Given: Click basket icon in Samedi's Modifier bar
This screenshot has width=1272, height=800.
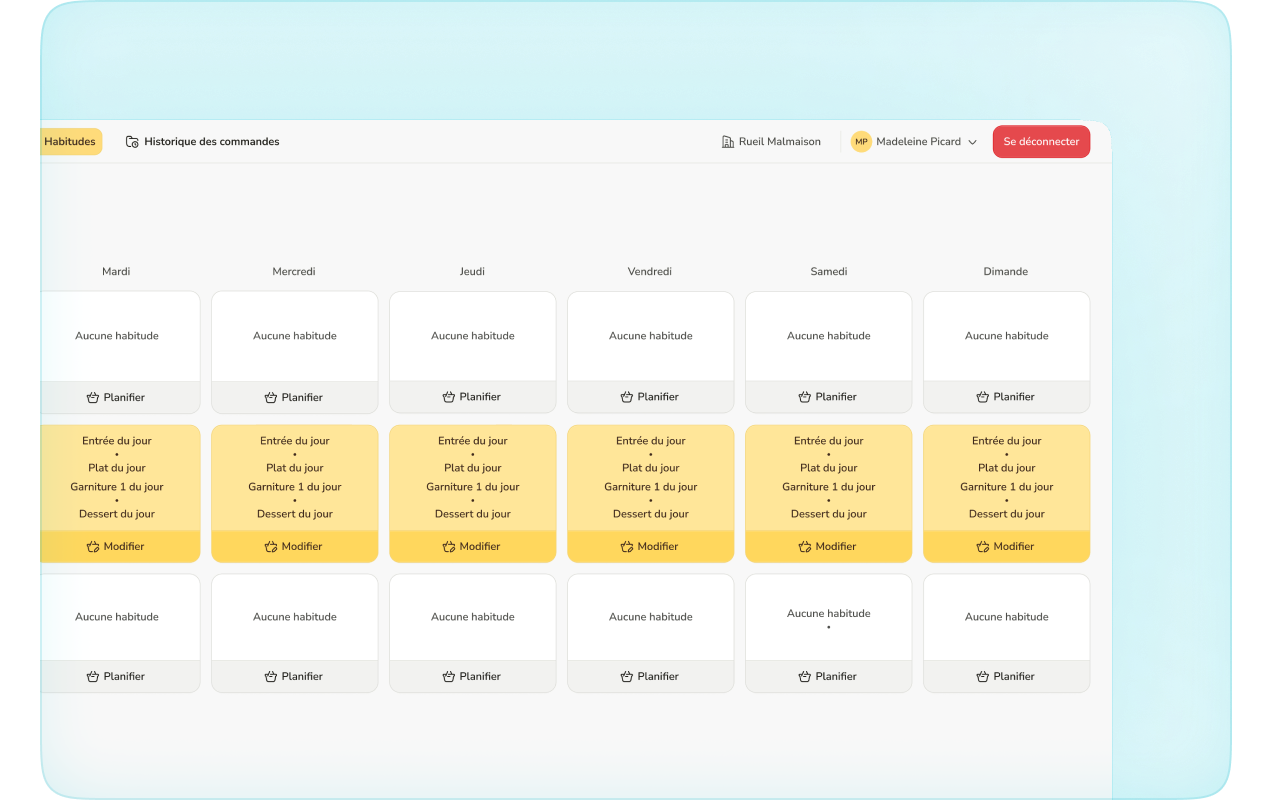Looking at the screenshot, I should coord(805,547).
